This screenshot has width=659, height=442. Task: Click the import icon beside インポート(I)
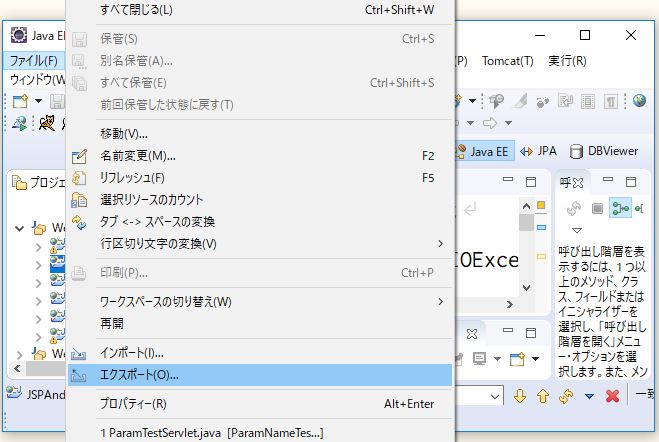tap(79, 353)
